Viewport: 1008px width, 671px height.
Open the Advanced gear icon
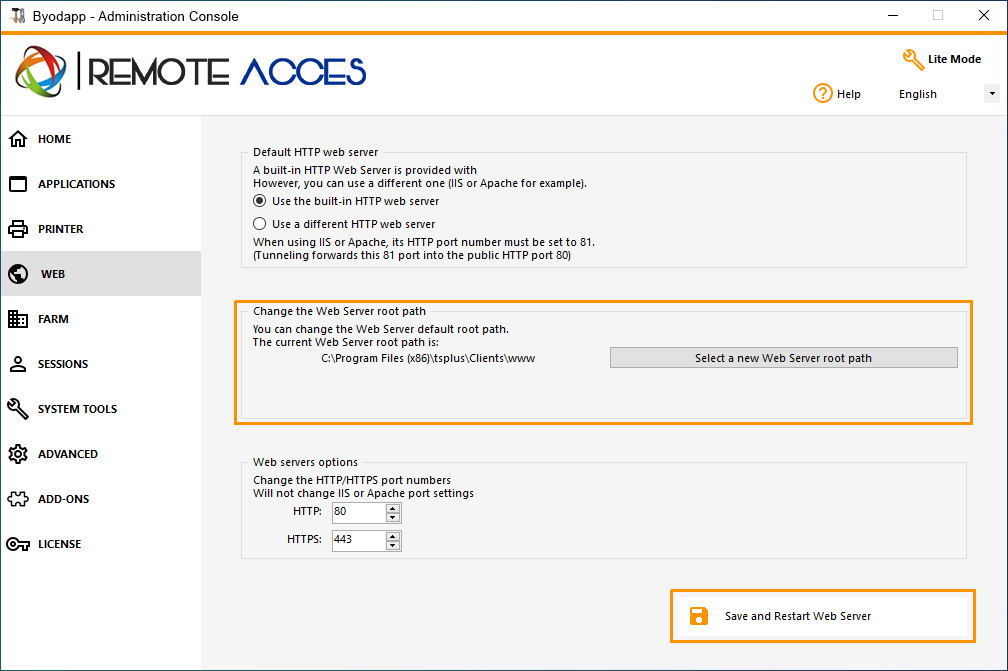tap(18, 454)
